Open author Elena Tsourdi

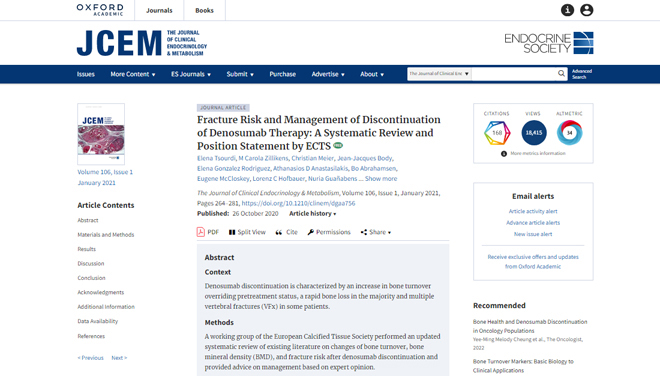click(216, 158)
